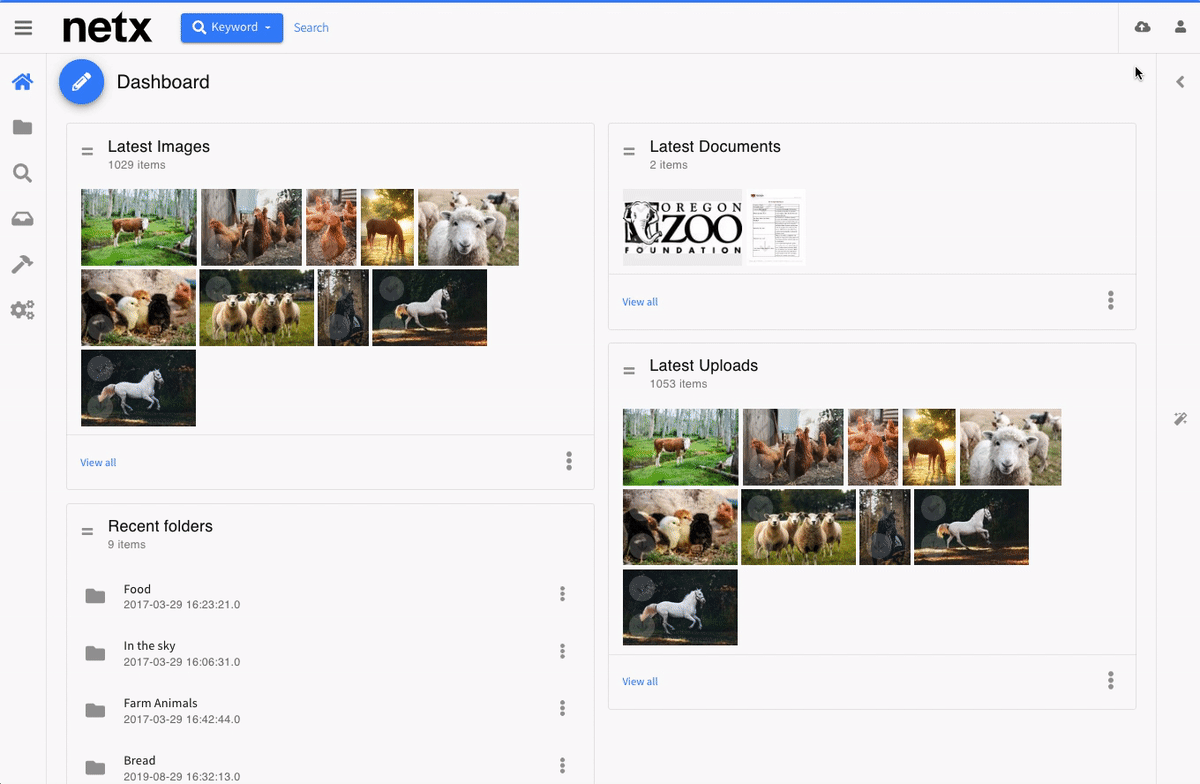Open Latest Images widget options menu
Screen dimensions: 1200x784
(569, 461)
